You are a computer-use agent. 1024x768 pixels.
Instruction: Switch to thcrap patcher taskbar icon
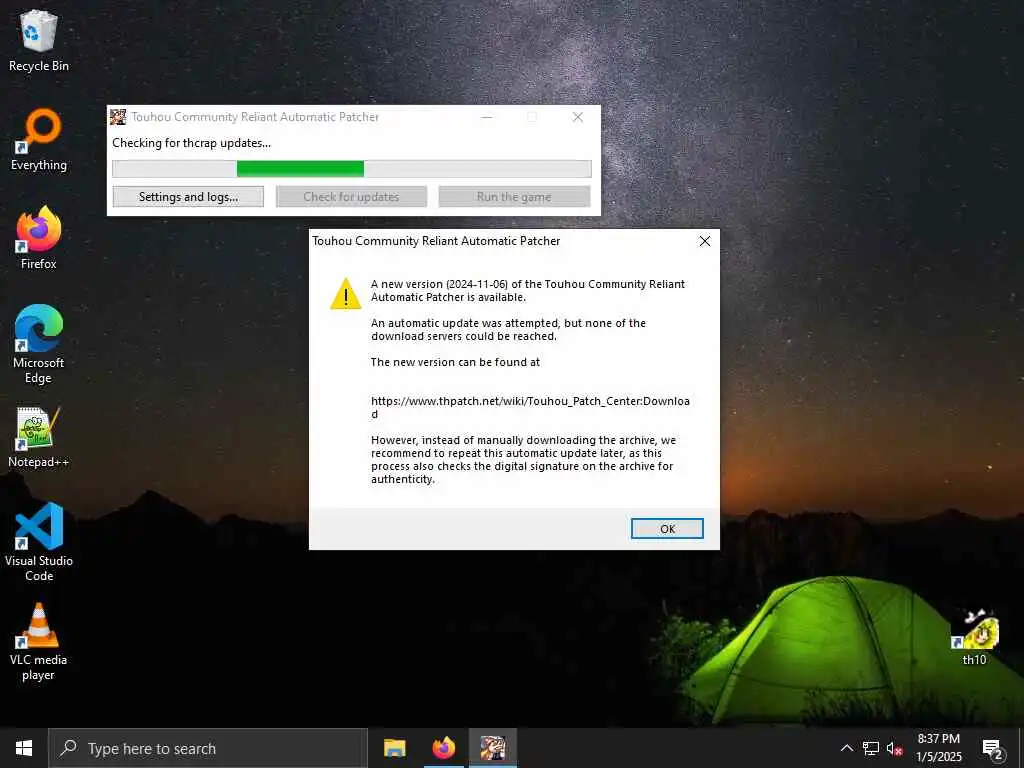(x=493, y=748)
